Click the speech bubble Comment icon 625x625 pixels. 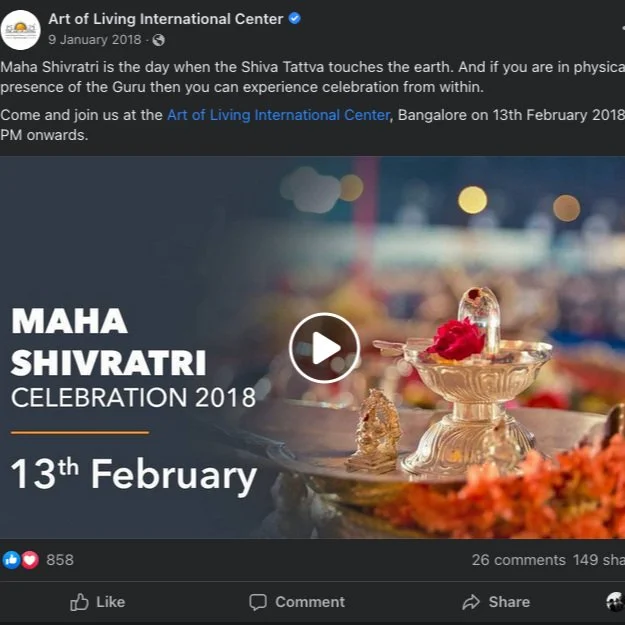(258, 602)
